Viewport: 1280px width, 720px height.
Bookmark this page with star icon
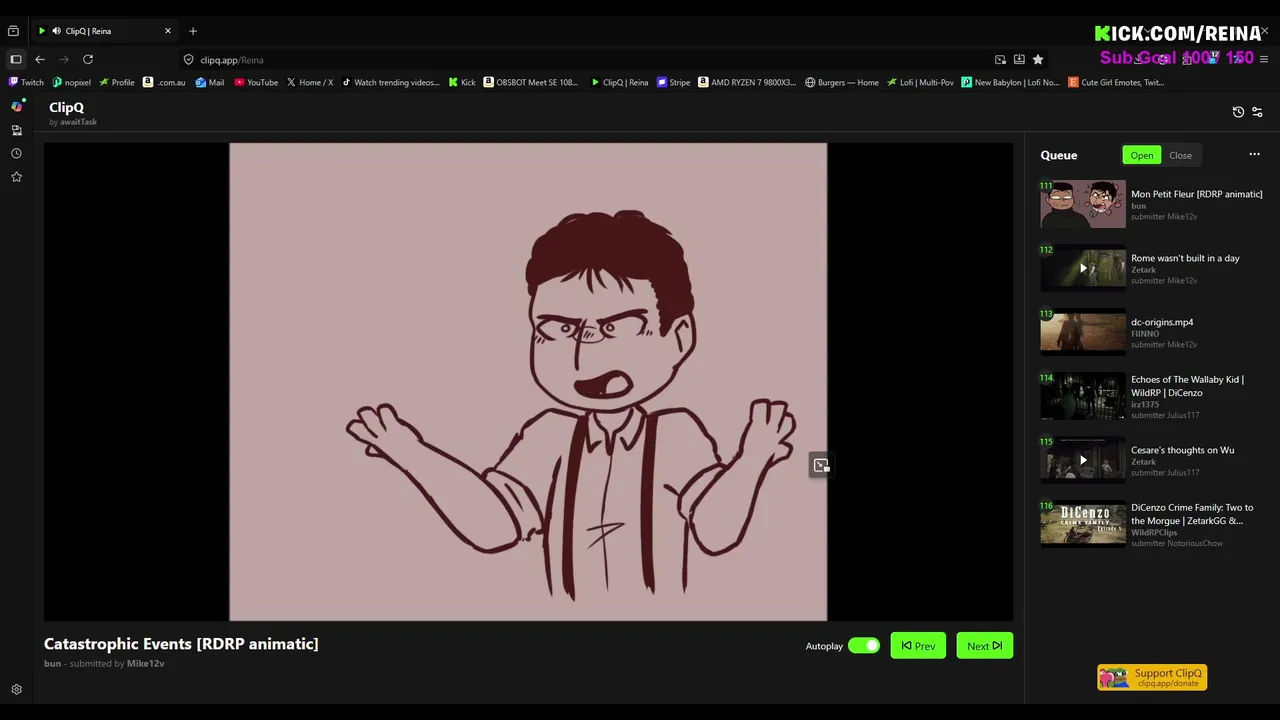point(1038,59)
